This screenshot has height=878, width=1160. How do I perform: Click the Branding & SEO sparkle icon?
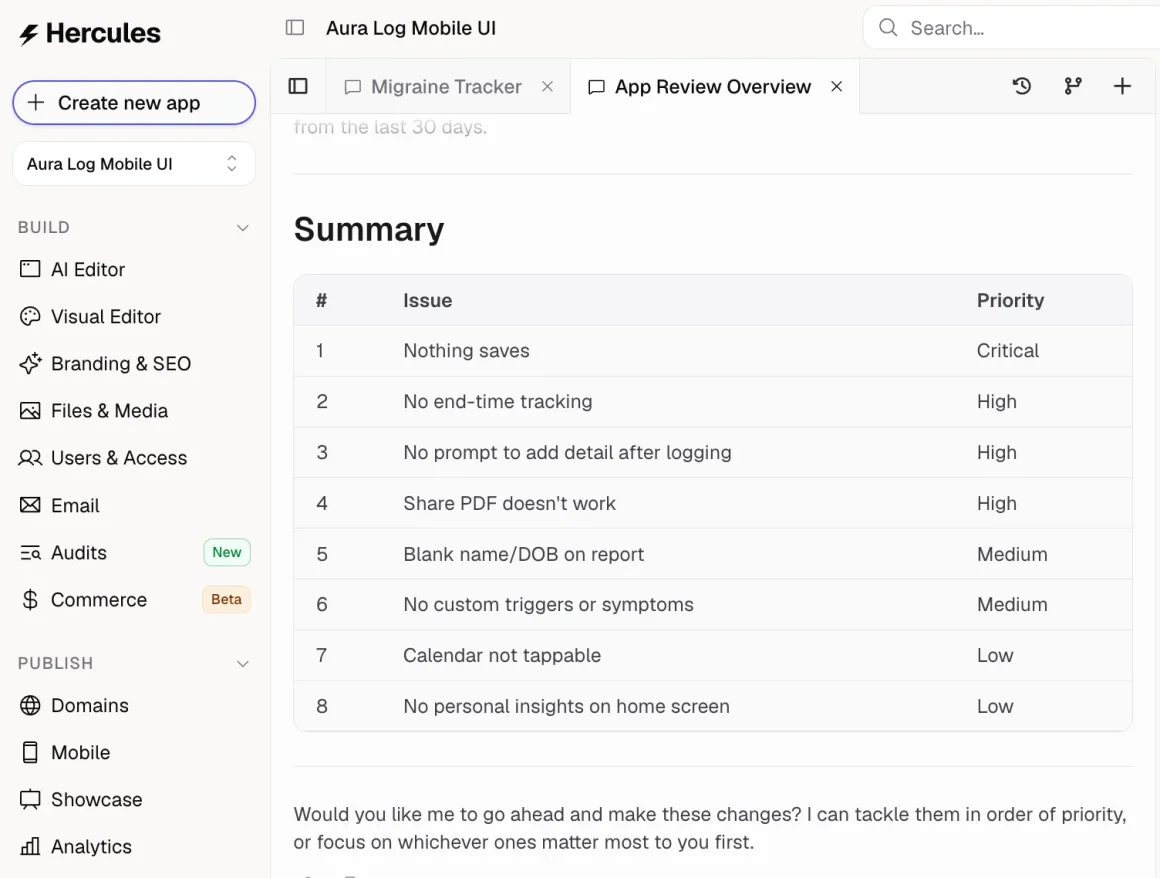click(x=30, y=363)
